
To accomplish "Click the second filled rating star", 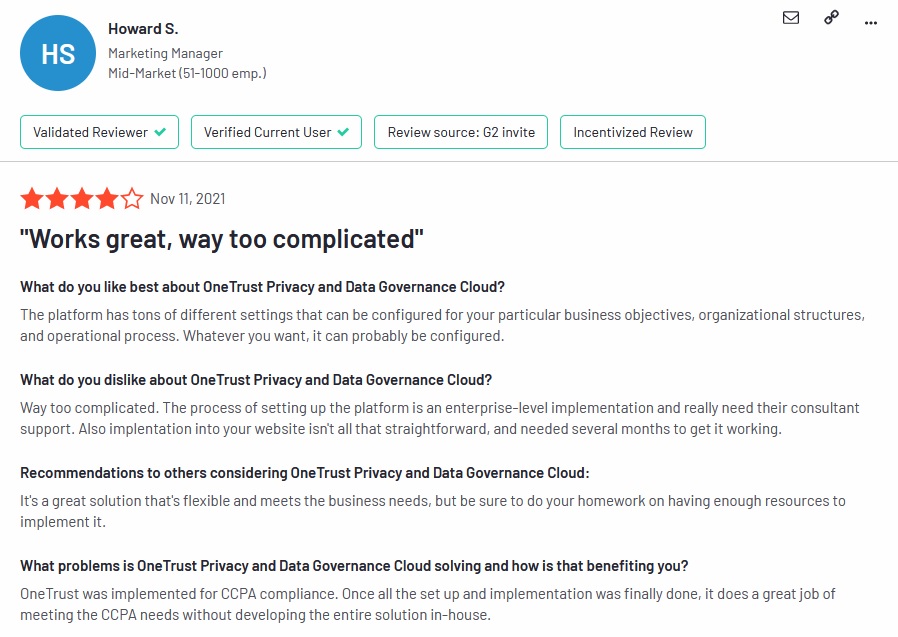I will (x=57, y=199).
